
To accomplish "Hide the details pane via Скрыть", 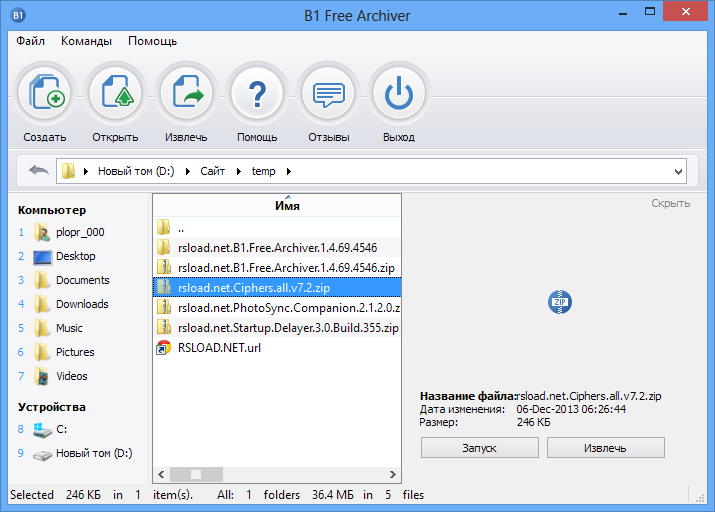I will (670, 203).
